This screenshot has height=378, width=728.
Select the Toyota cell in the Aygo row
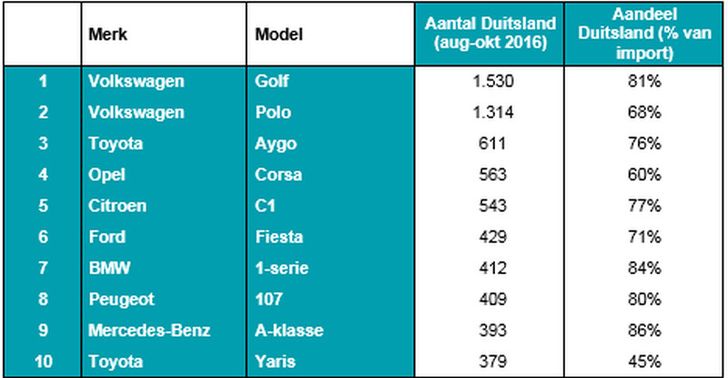pos(164,143)
